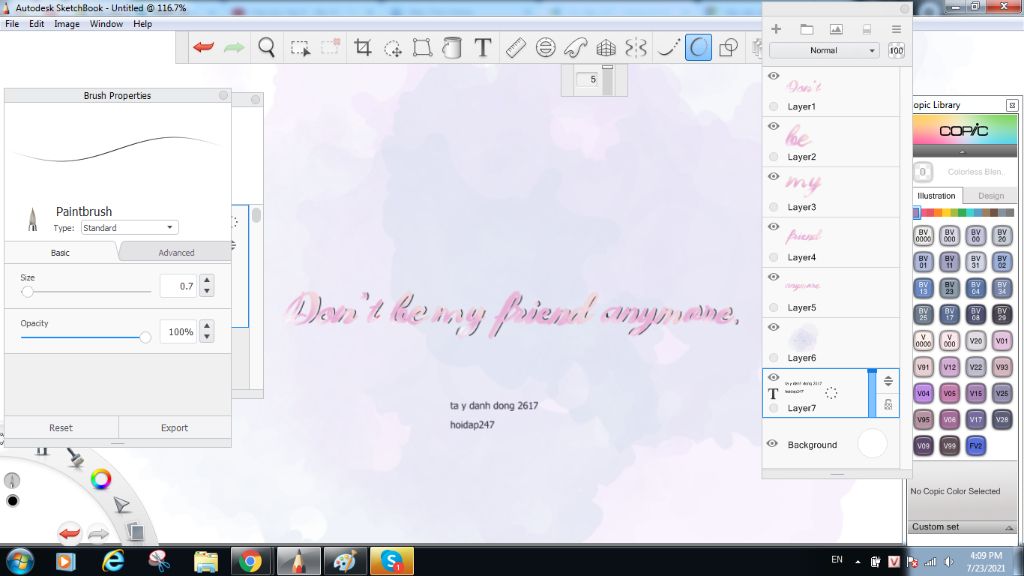The width and height of the screenshot is (1024, 576).
Task: Expand the Custom set section
Action: (1008, 527)
